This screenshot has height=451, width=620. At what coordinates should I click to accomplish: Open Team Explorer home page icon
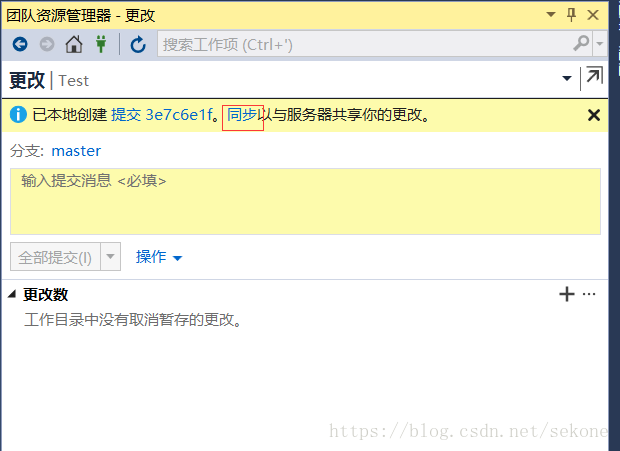pyautogui.click(x=74, y=44)
